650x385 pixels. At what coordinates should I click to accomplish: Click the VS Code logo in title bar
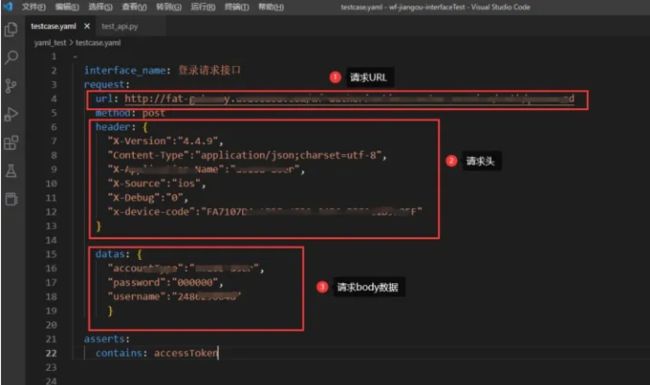click(x=8, y=7)
